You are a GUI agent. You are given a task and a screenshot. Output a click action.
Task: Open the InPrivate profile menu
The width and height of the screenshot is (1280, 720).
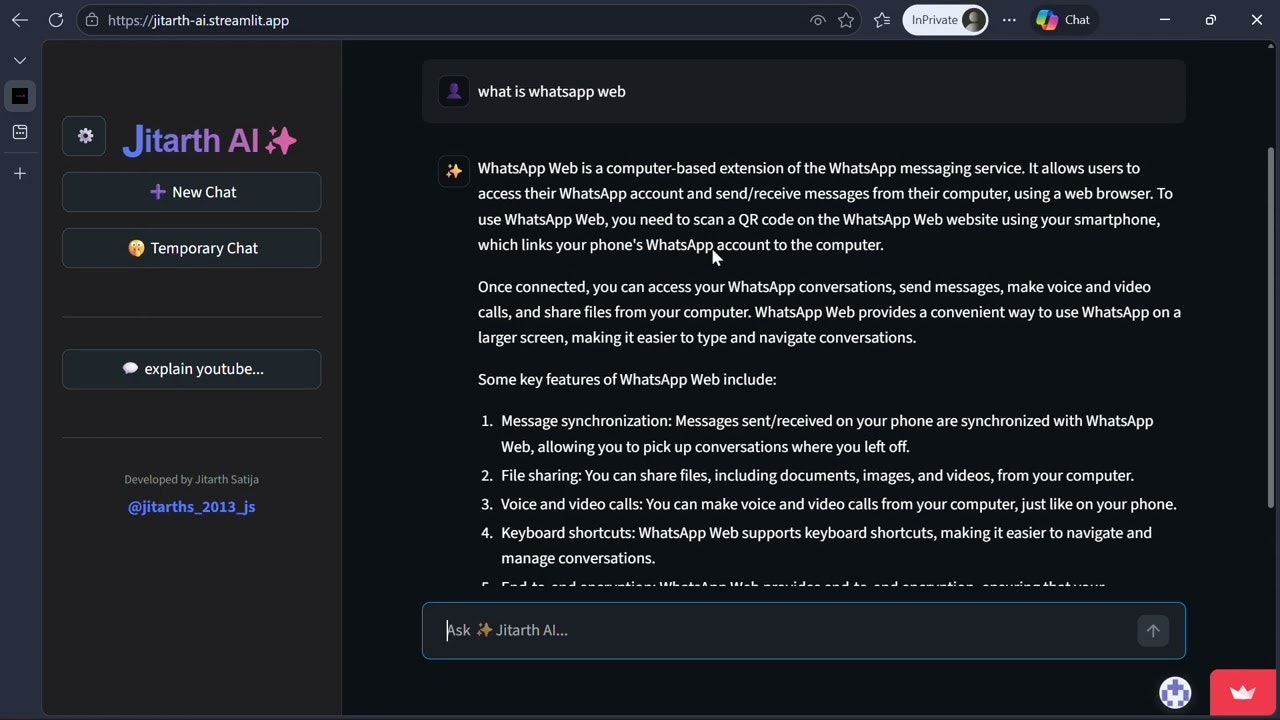click(x=945, y=20)
